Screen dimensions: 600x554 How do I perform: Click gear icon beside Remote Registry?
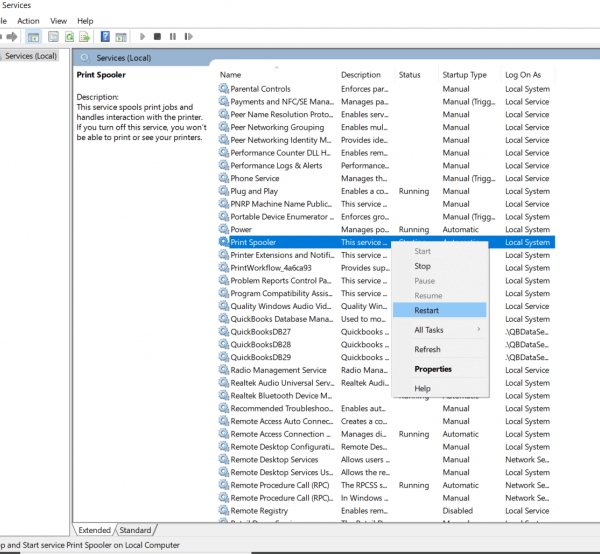click(x=223, y=511)
